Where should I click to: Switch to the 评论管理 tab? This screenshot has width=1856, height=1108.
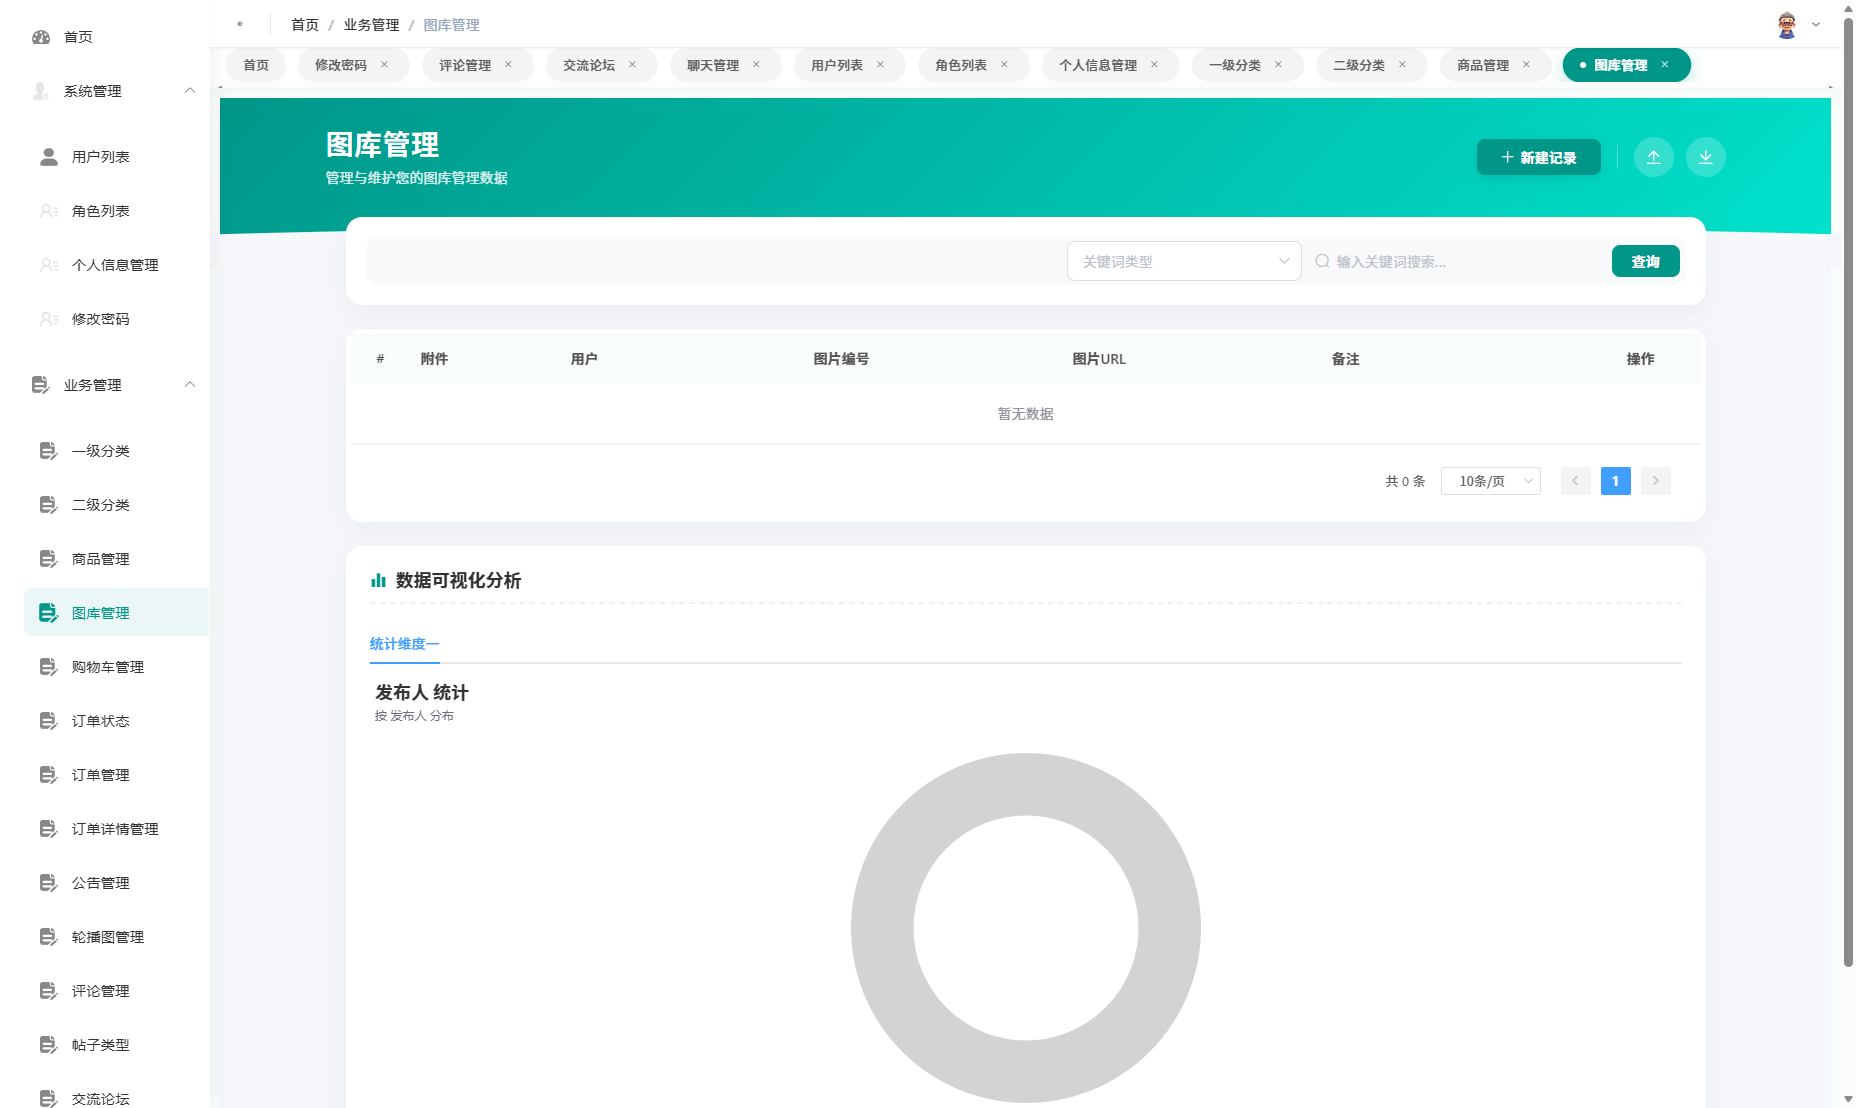[x=466, y=64]
